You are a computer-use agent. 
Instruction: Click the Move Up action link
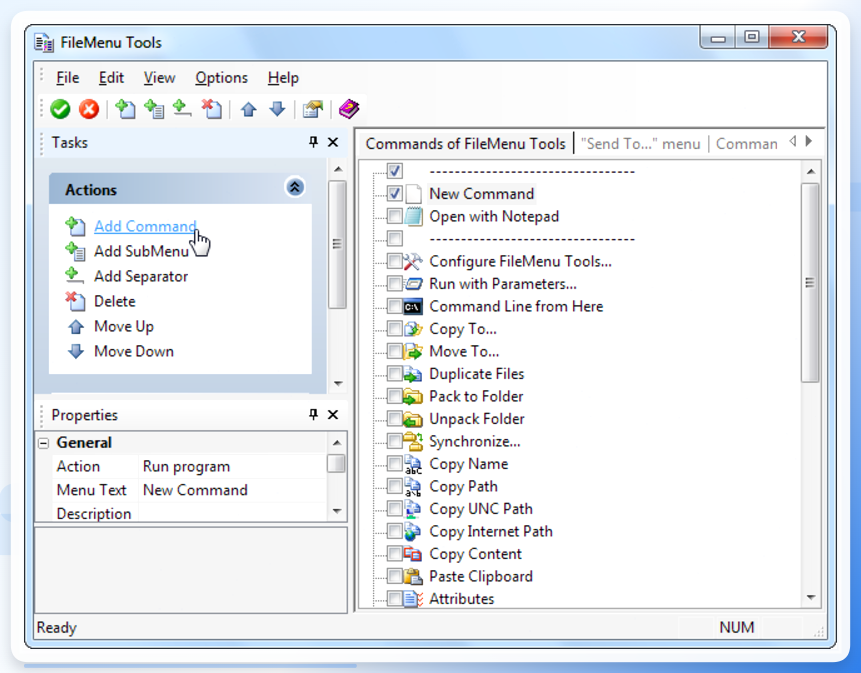click(x=124, y=326)
